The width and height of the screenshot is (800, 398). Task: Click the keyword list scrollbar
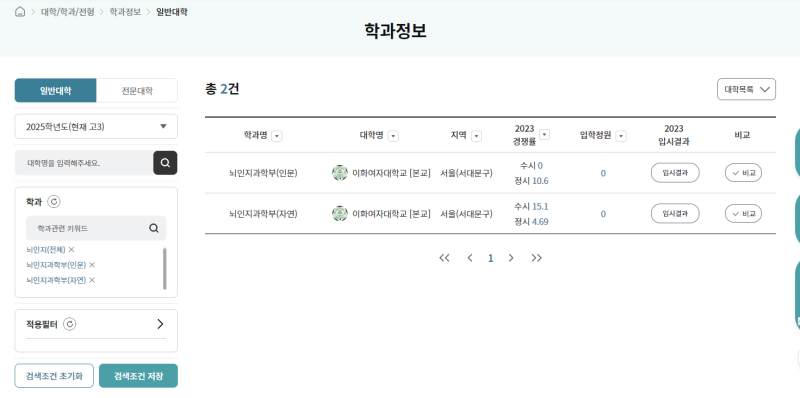164,268
